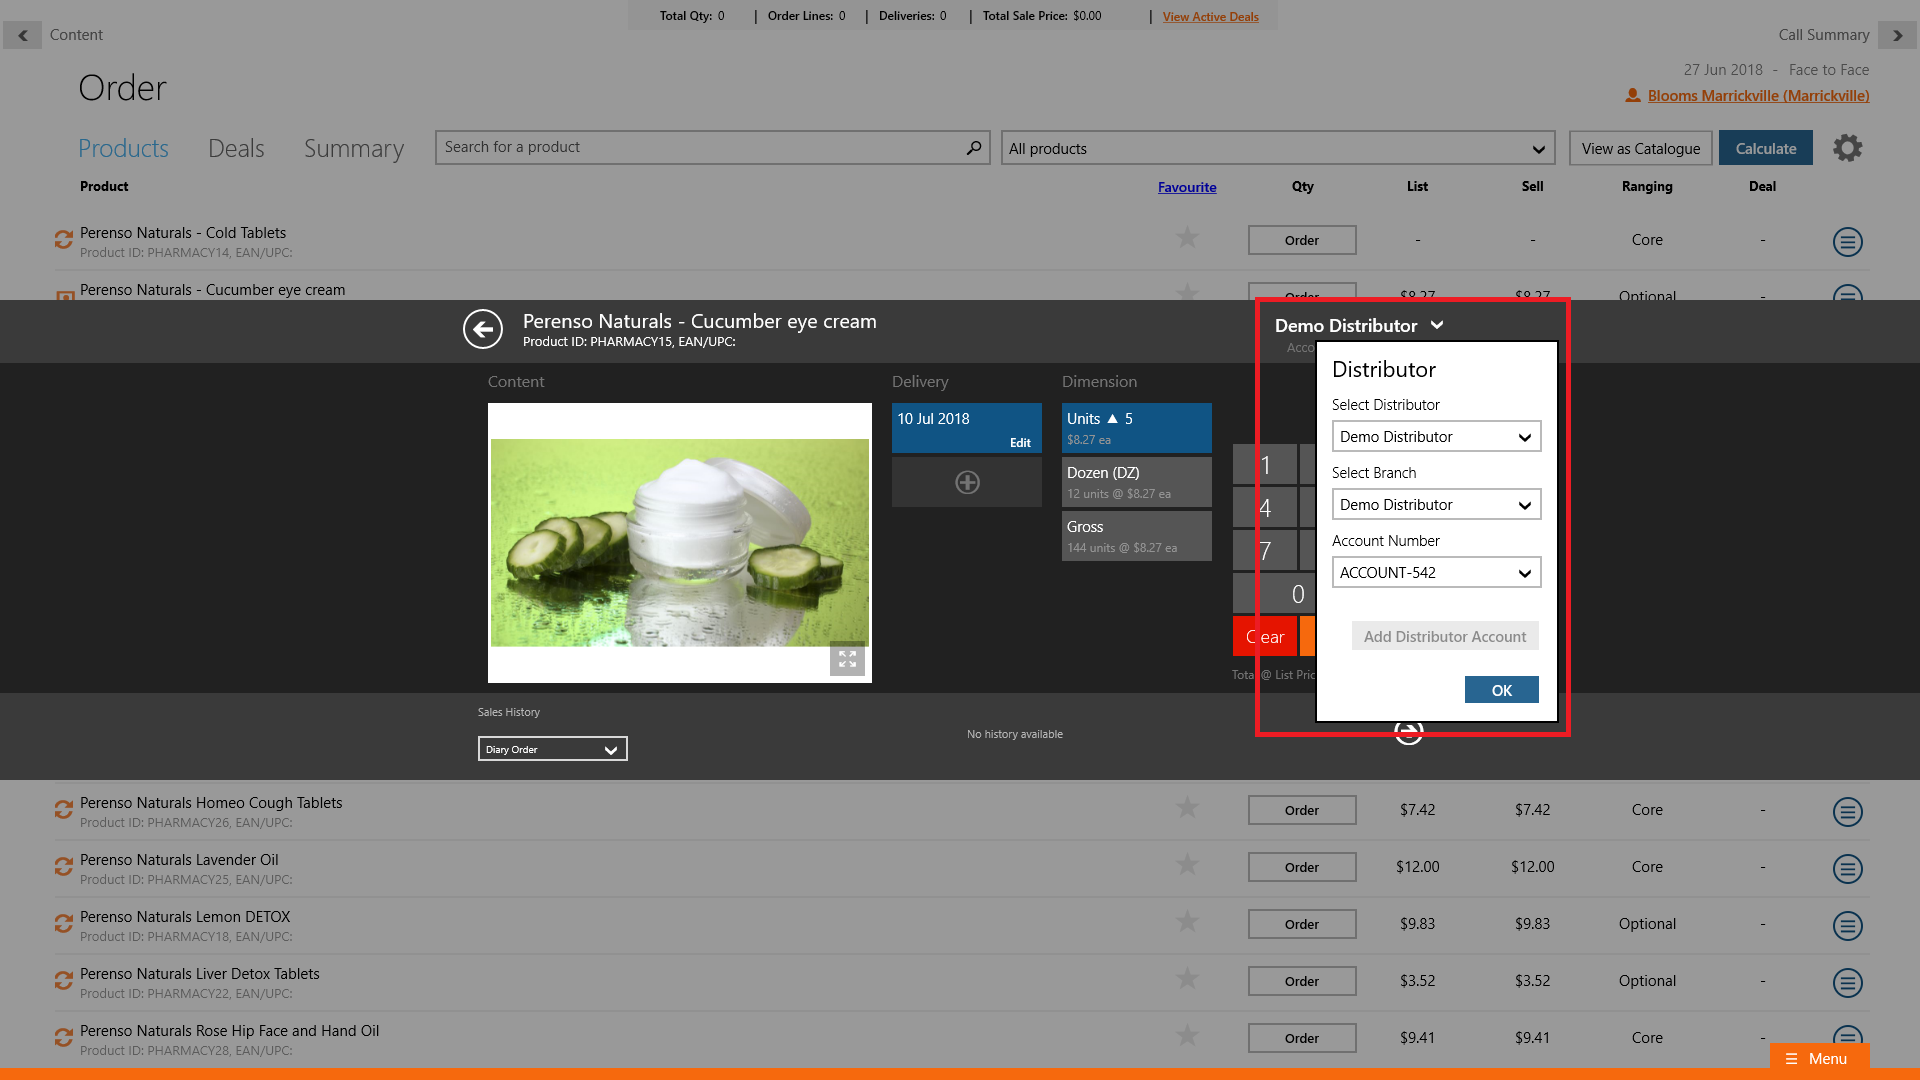
Task: Switch to the Deals tab
Action: coord(236,149)
